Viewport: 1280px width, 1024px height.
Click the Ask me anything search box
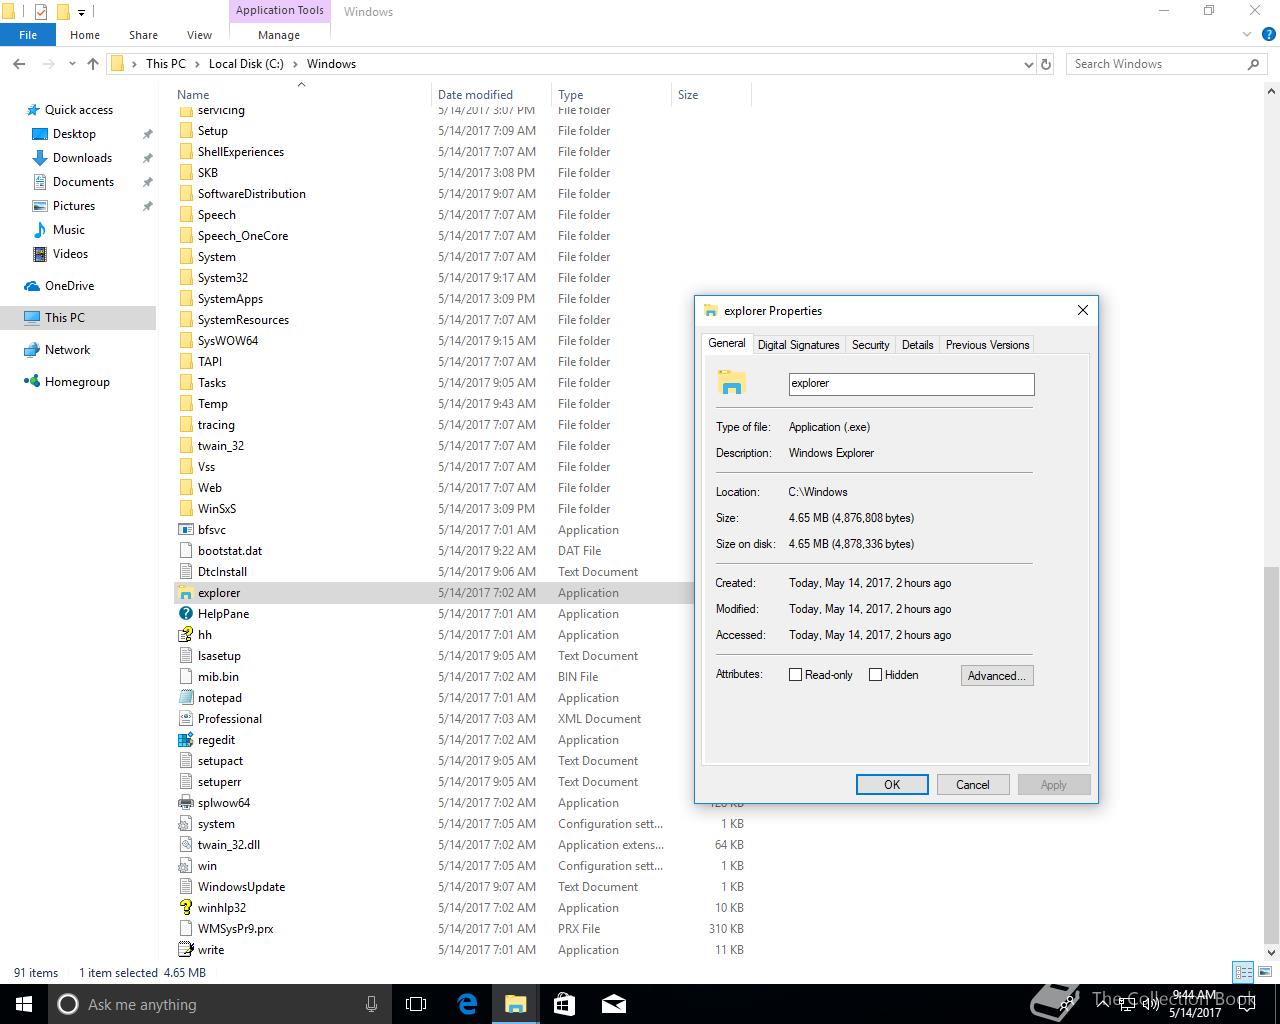click(218, 1004)
